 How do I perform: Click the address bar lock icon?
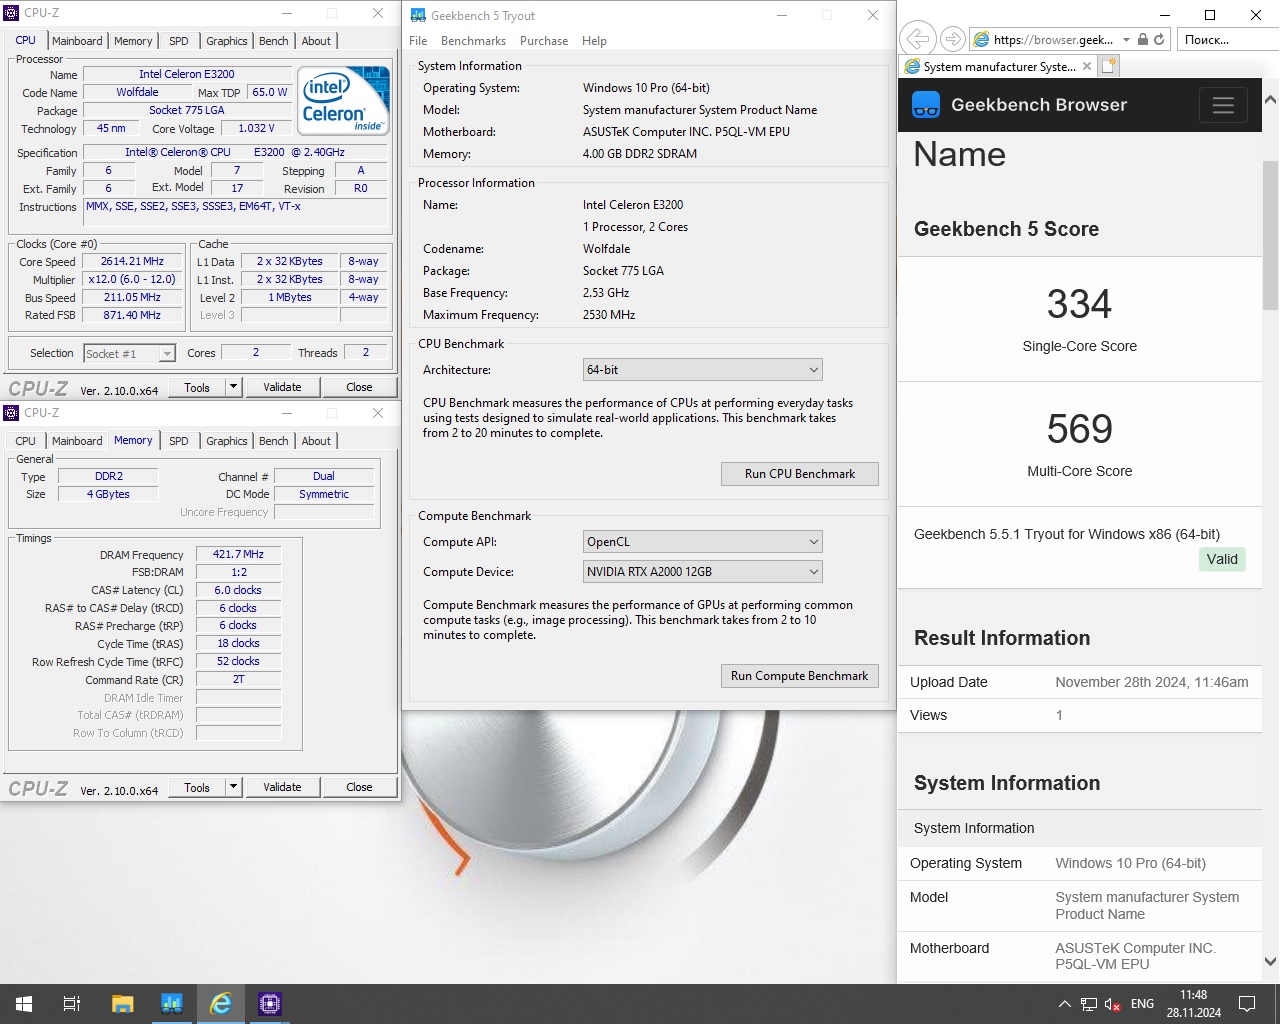[1143, 39]
